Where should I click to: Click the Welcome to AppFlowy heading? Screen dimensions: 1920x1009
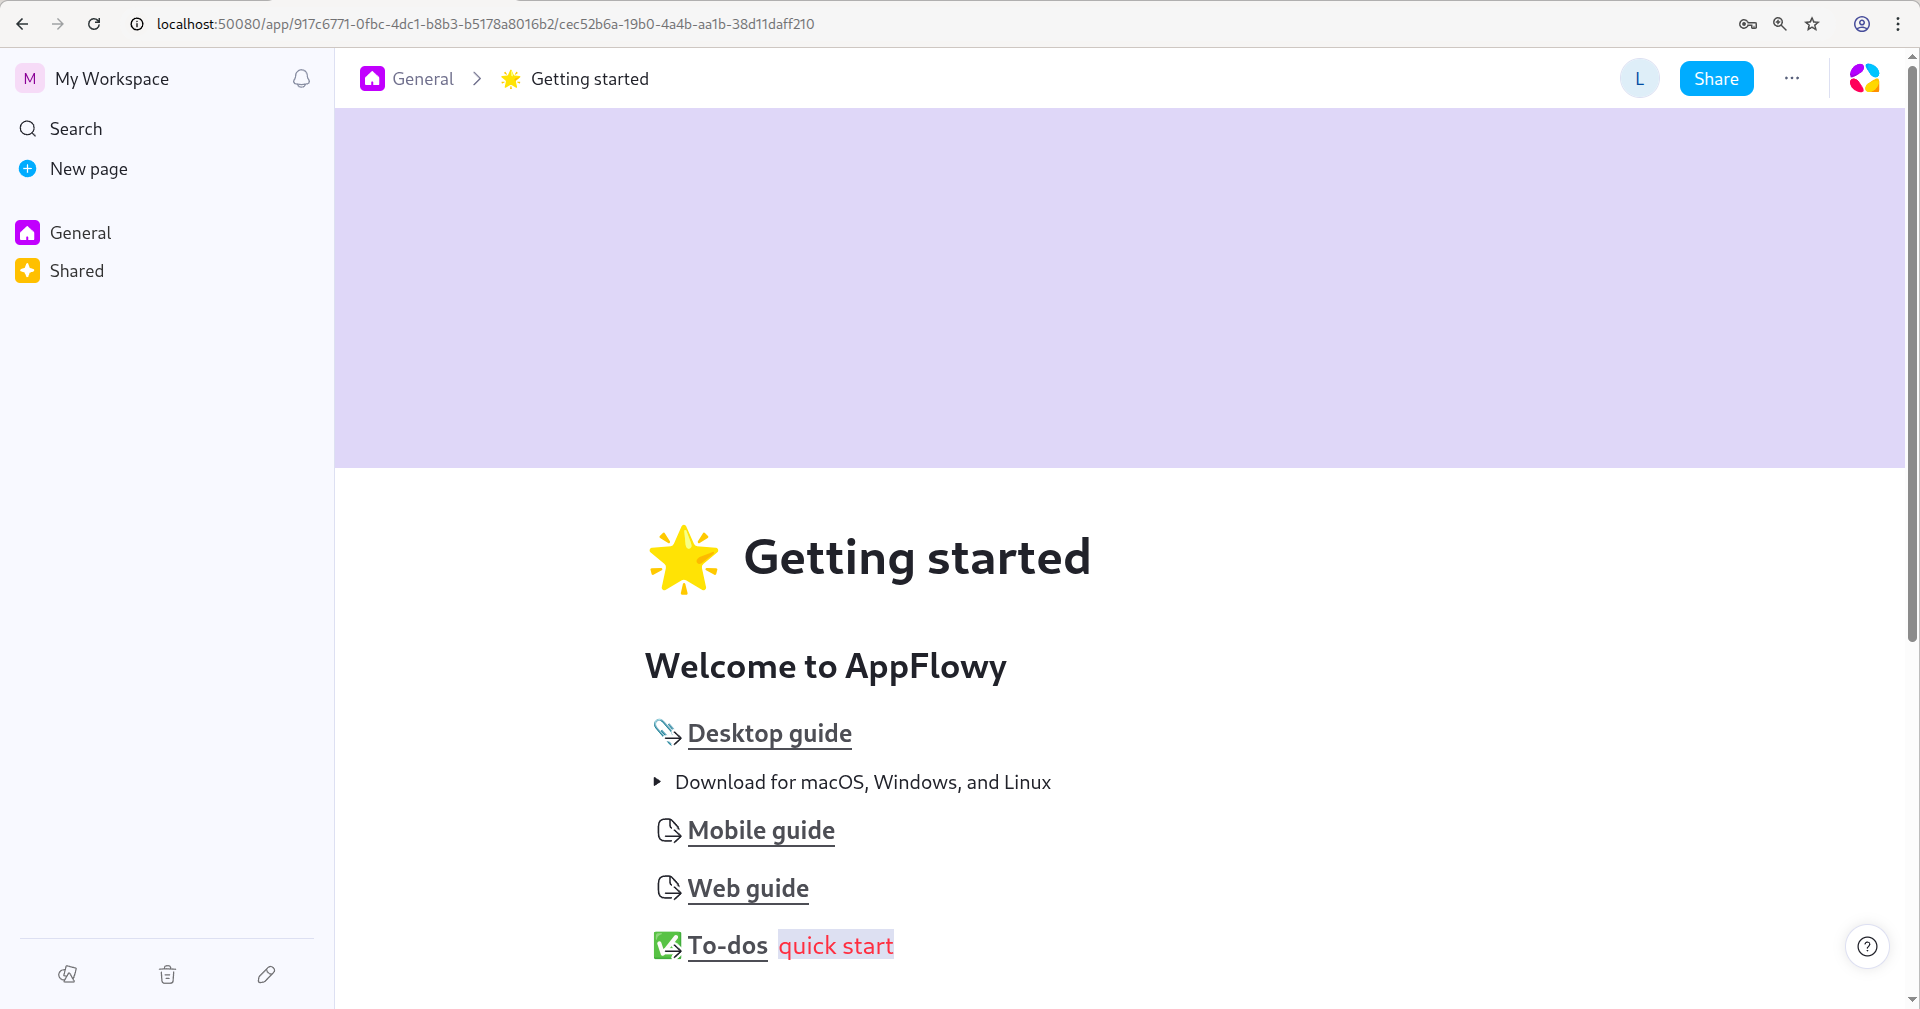click(826, 666)
